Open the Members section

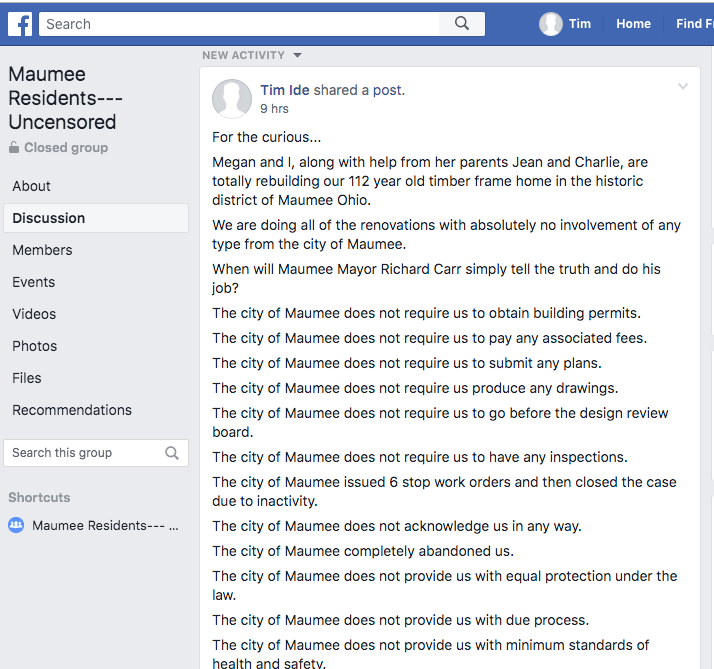point(42,250)
